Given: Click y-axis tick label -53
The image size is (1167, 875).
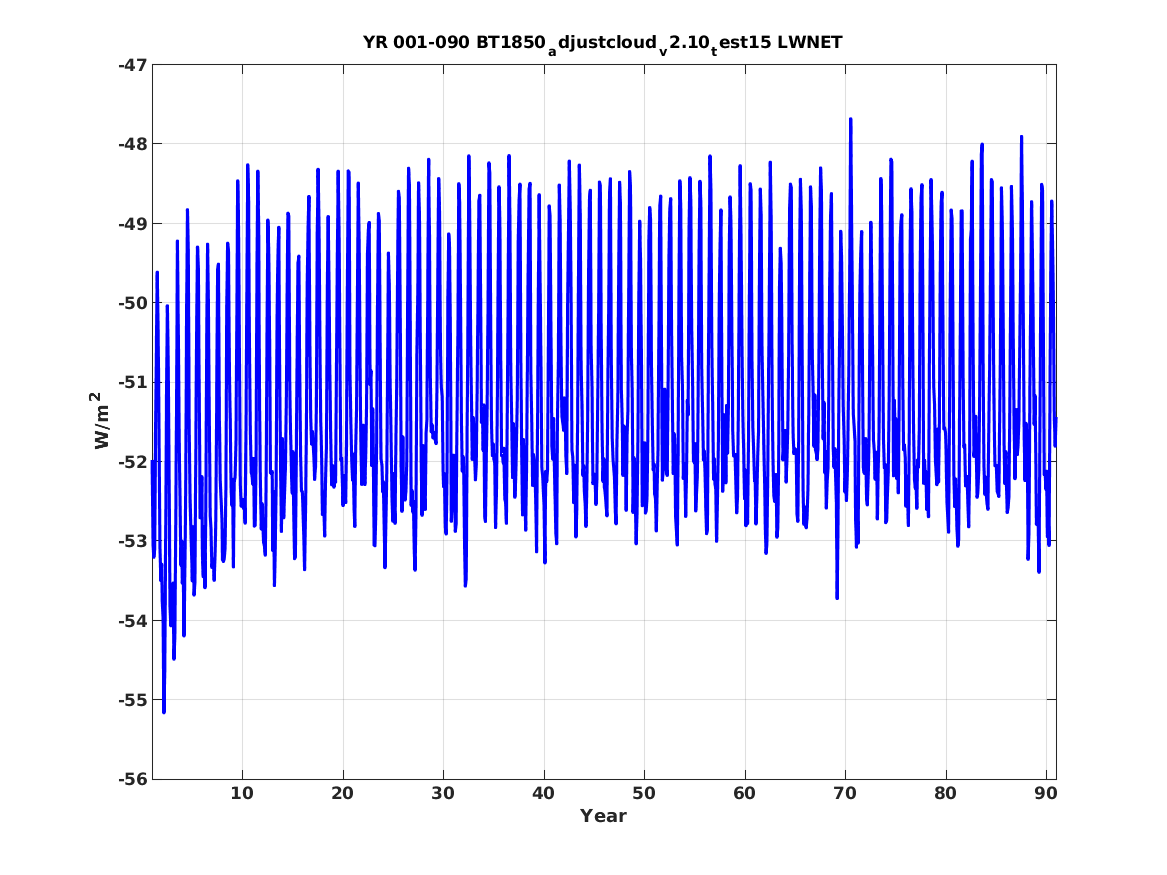Looking at the screenshot, I should click(x=132, y=541).
